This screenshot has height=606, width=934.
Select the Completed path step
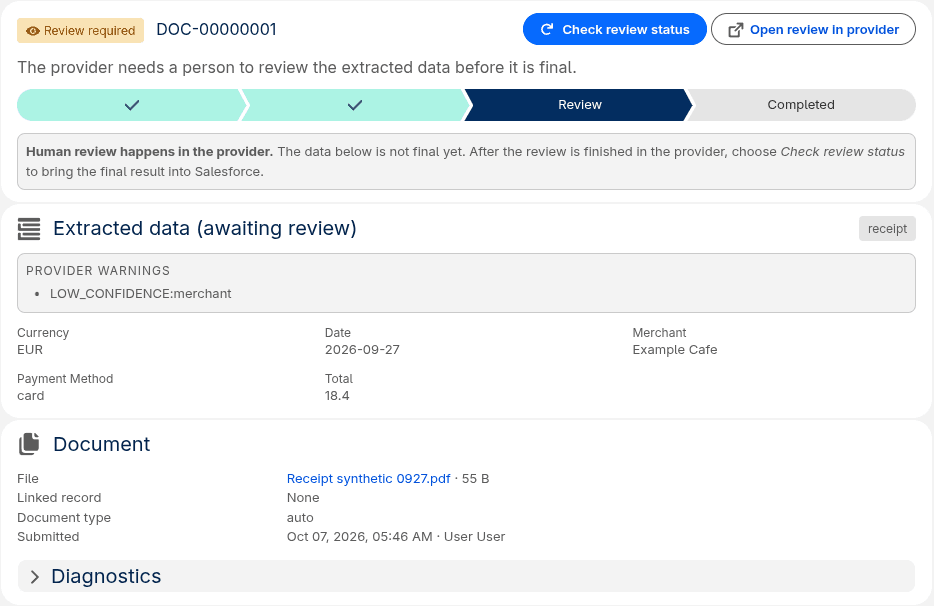801,105
